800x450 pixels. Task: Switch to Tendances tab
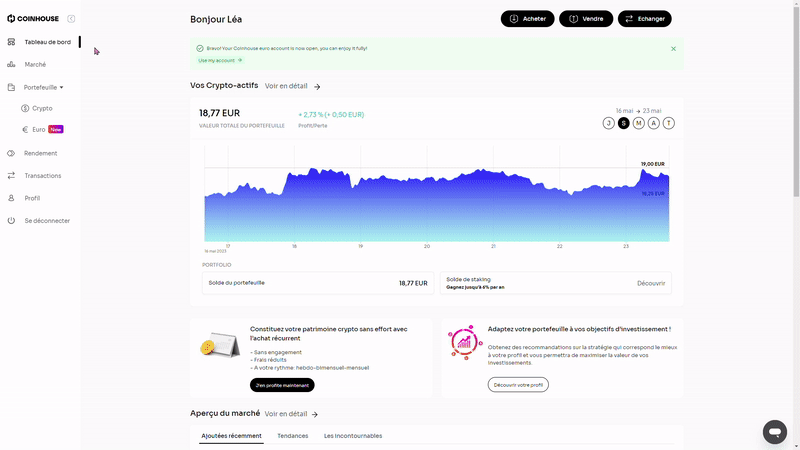(292, 436)
